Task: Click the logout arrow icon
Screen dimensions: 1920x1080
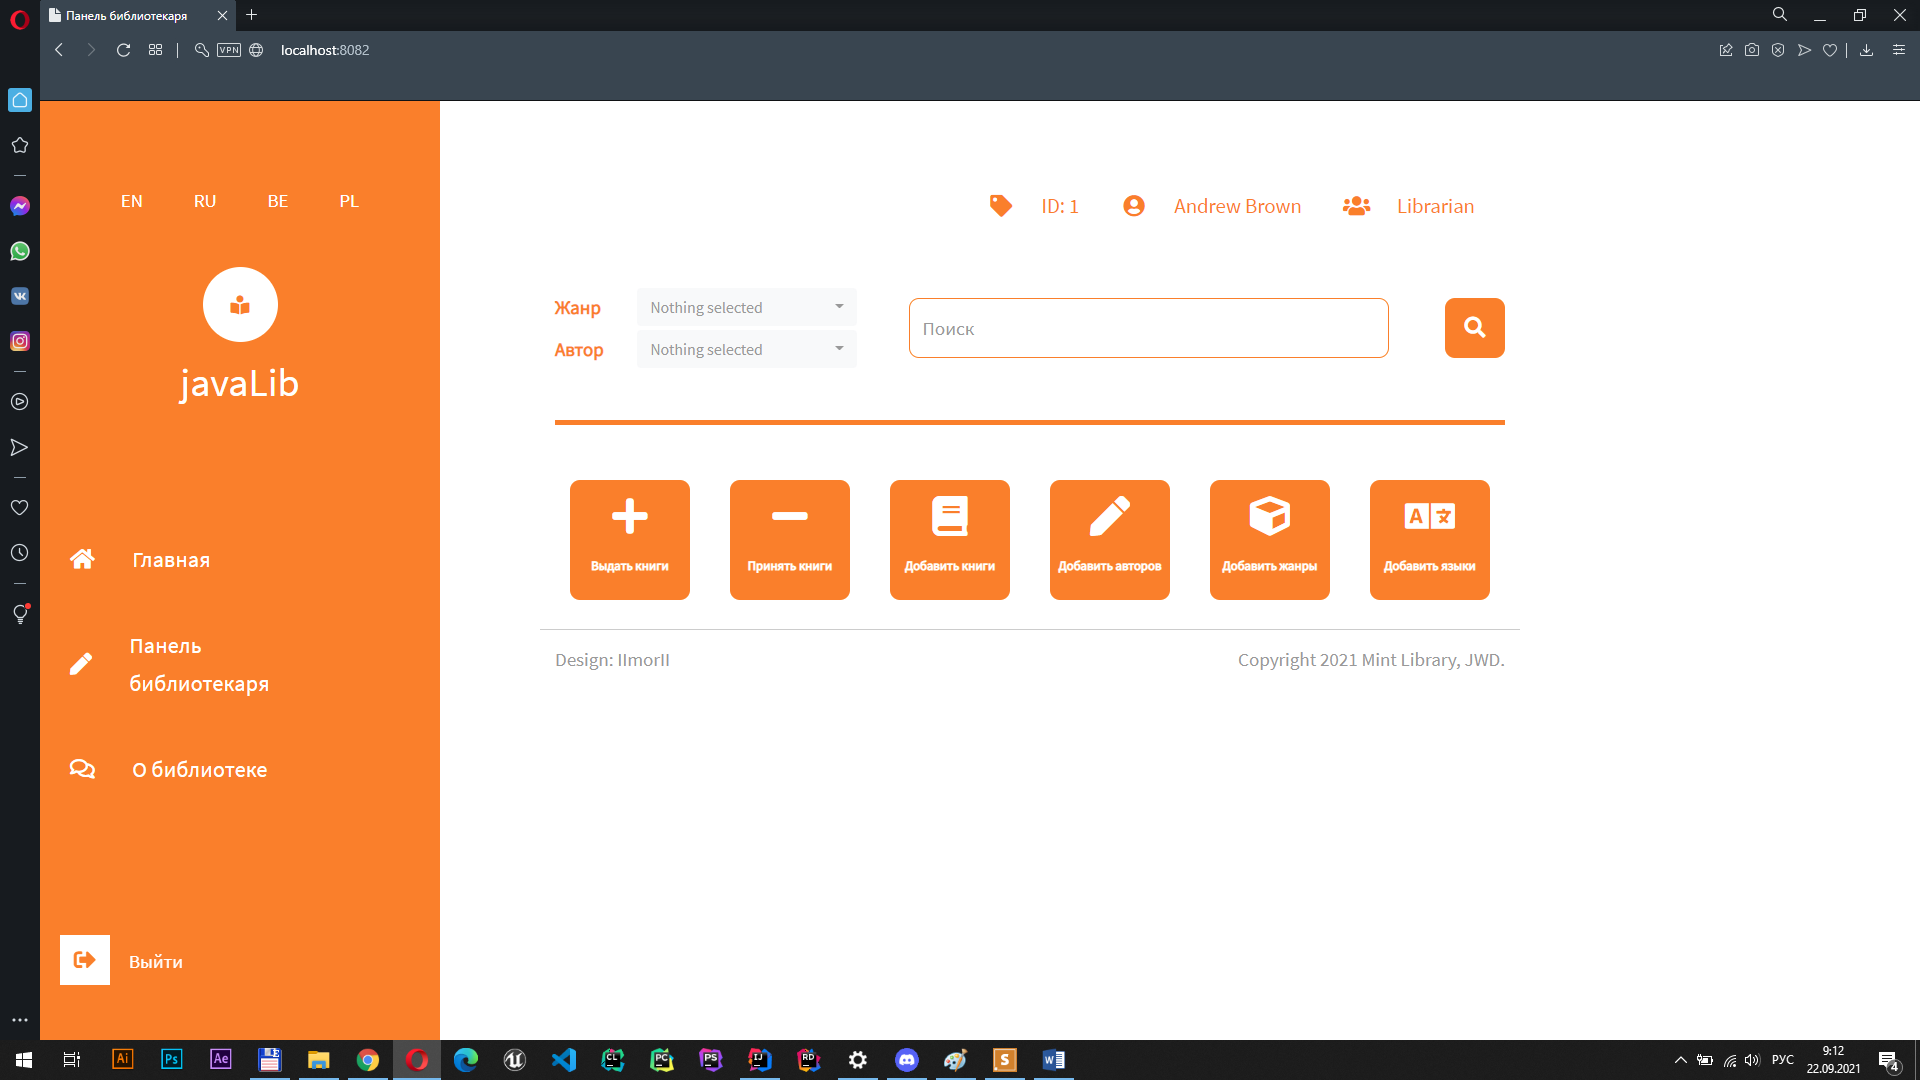Action: [x=85, y=960]
